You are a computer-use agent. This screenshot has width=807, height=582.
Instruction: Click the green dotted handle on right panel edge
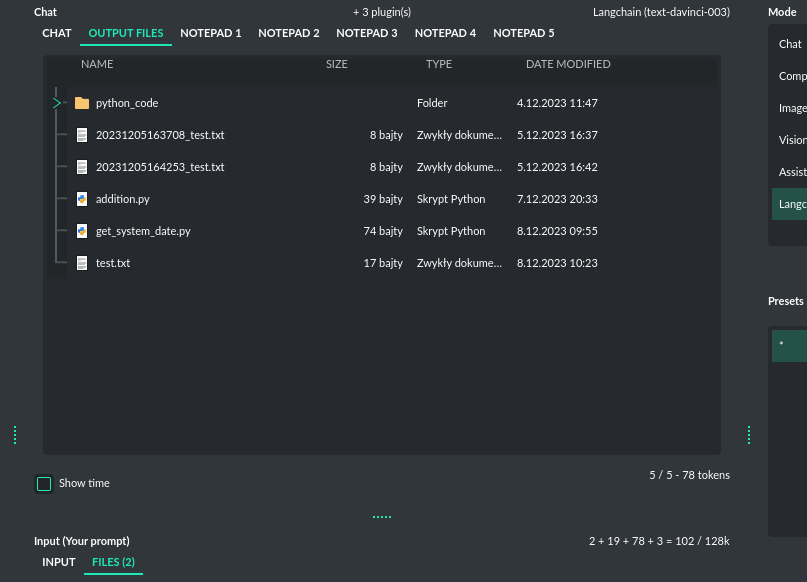[748, 434]
